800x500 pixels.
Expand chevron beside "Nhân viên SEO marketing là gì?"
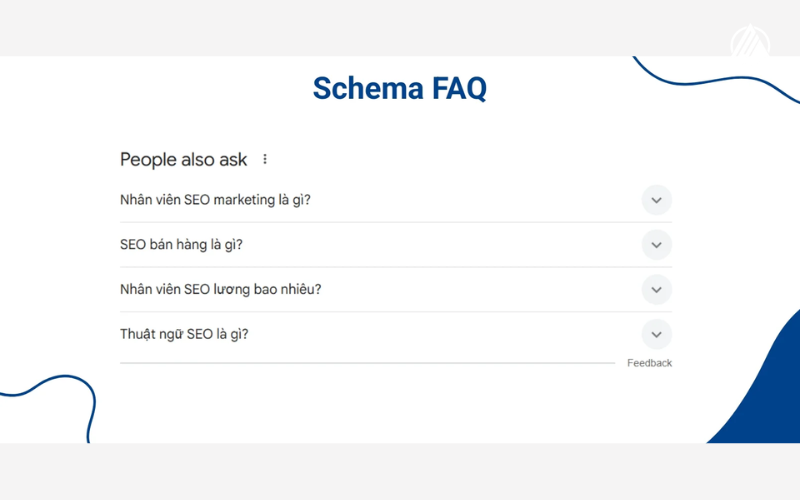click(656, 200)
